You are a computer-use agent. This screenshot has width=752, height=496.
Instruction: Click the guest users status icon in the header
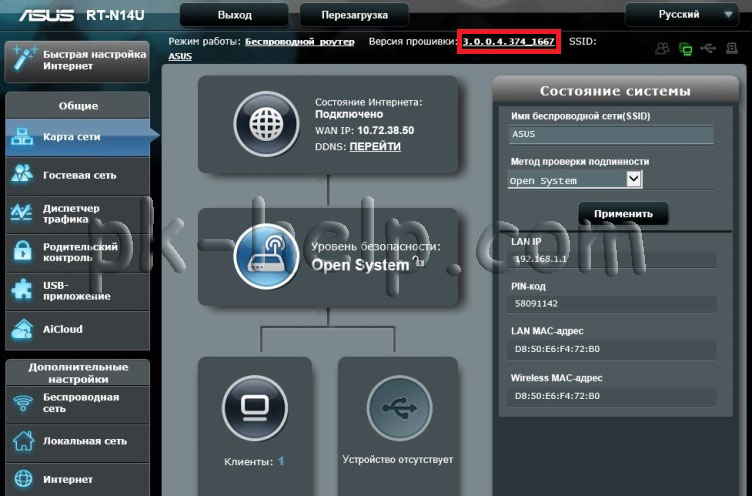tap(663, 48)
